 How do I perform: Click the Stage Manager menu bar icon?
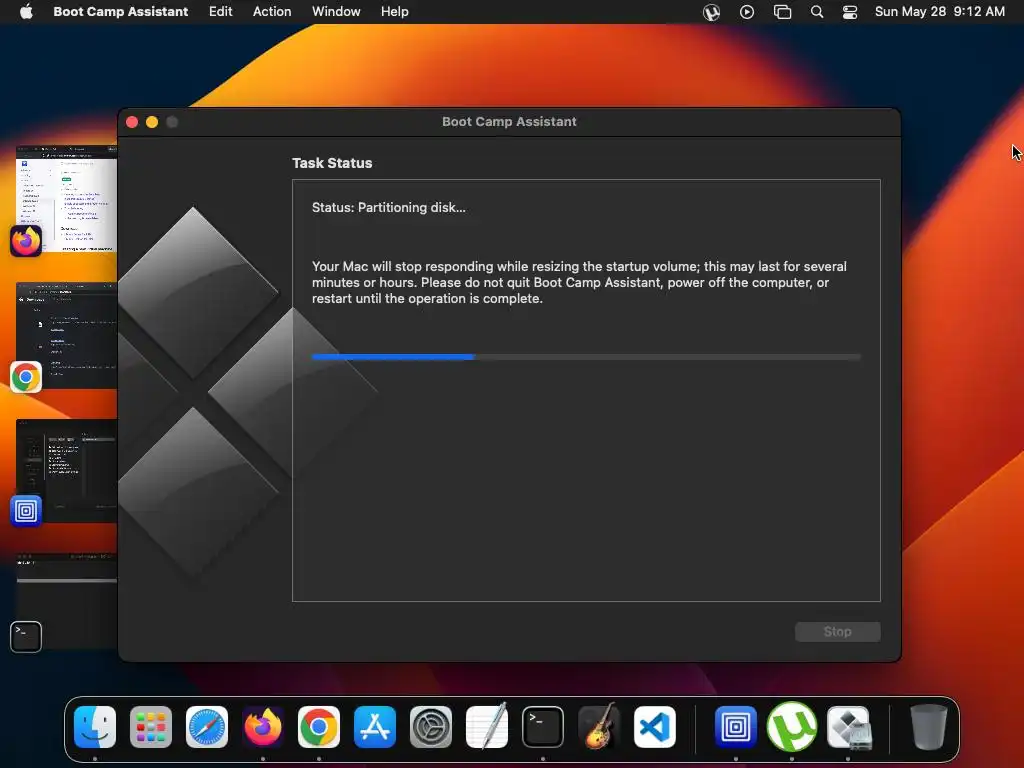tap(782, 12)
